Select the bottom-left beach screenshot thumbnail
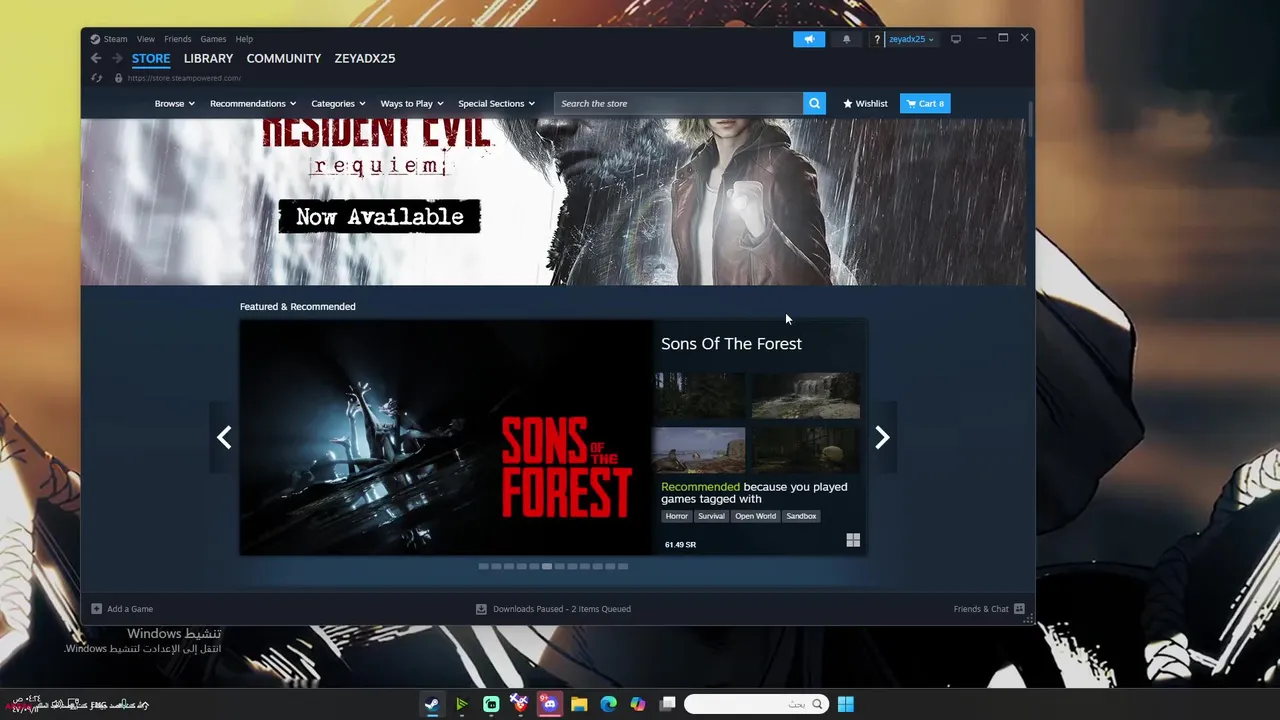Viewport: 1280px width, 720px height. click(x=699, y=450)
